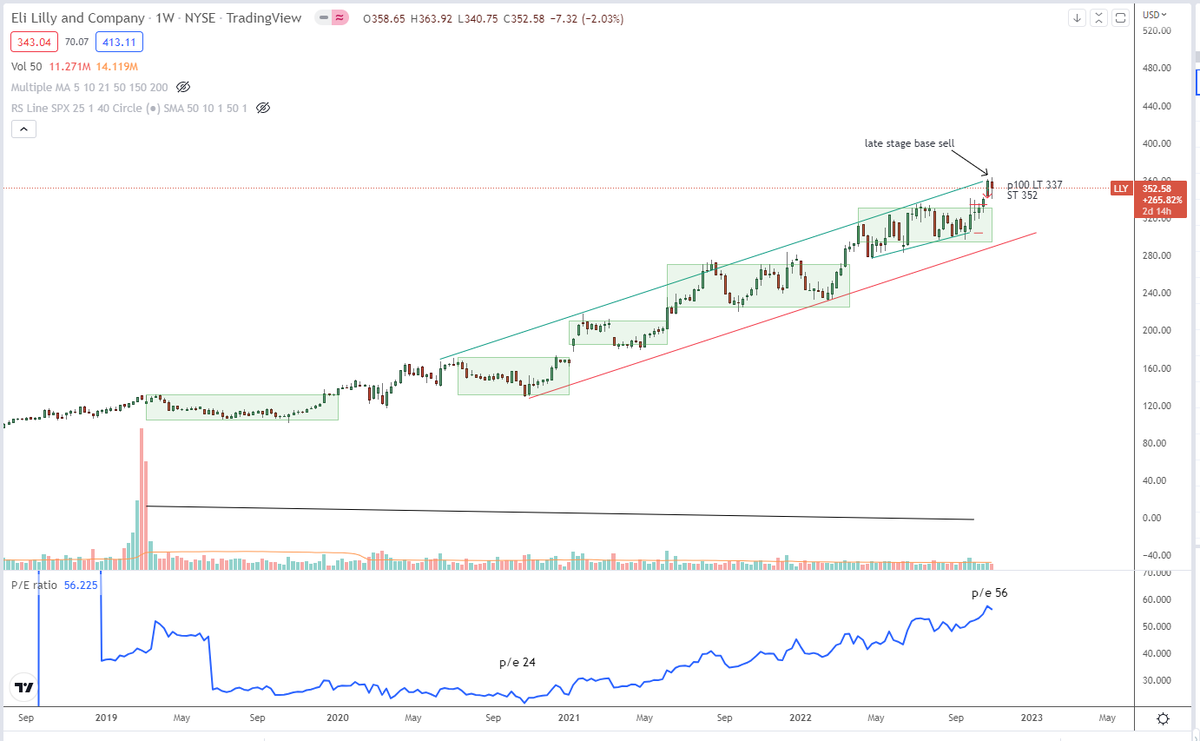Viewport: 1200px width, 741px height.
Task: Click the 50.000 P/E axis label
Action: [x=1156, y=627]
